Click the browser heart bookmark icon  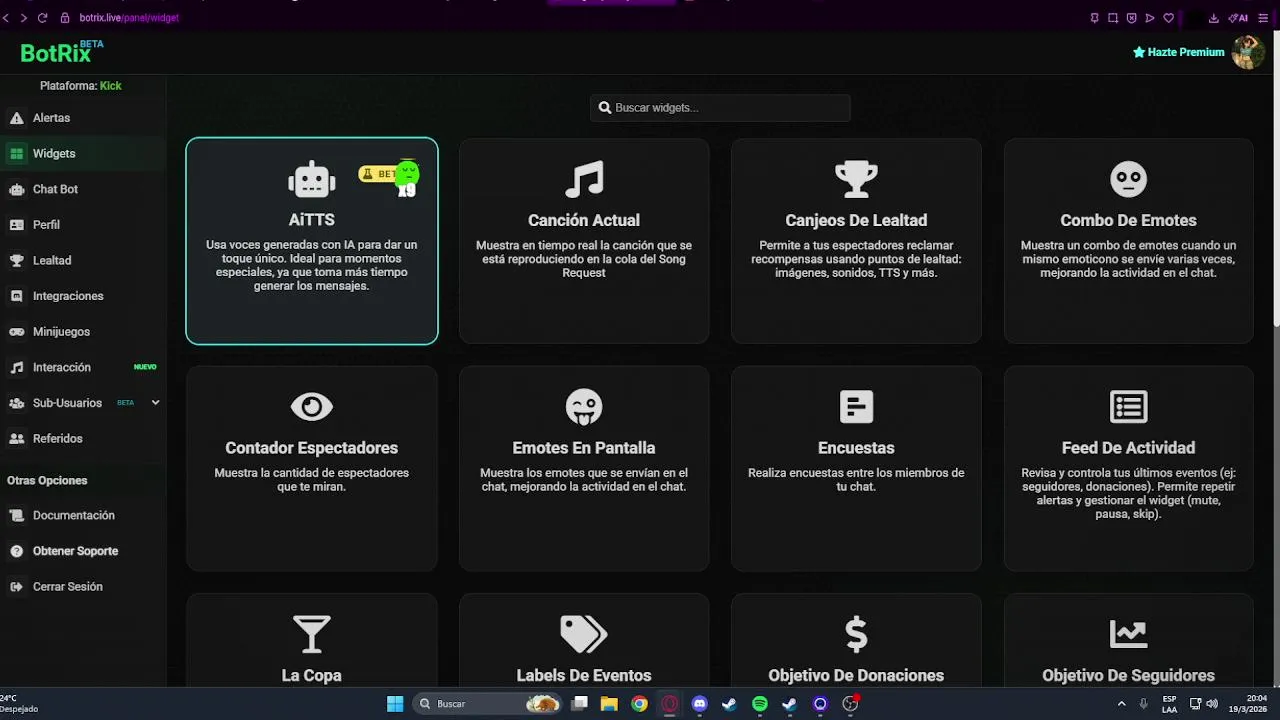click(x=1168, y=18)
